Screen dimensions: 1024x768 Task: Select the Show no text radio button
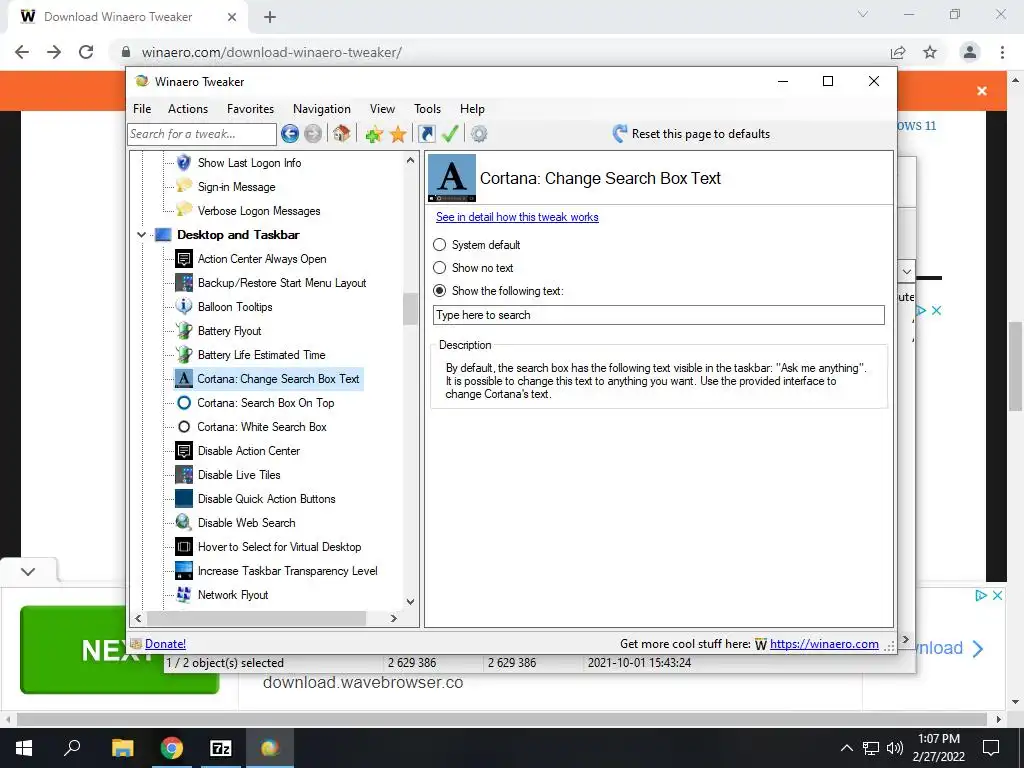[440, 268]
